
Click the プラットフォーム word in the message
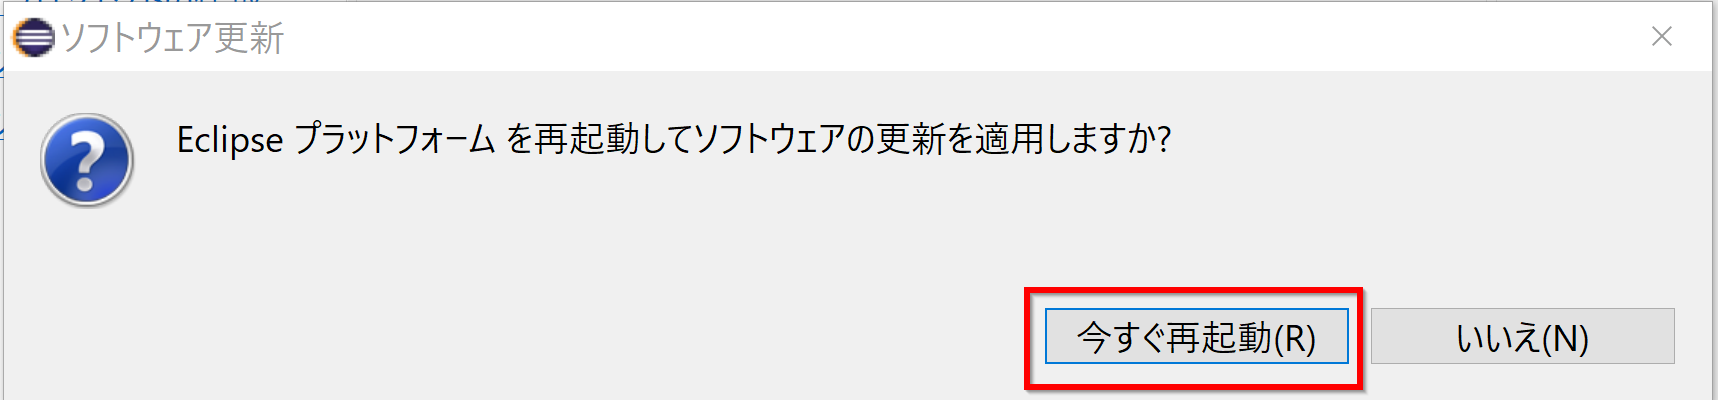tap(395, 139)
